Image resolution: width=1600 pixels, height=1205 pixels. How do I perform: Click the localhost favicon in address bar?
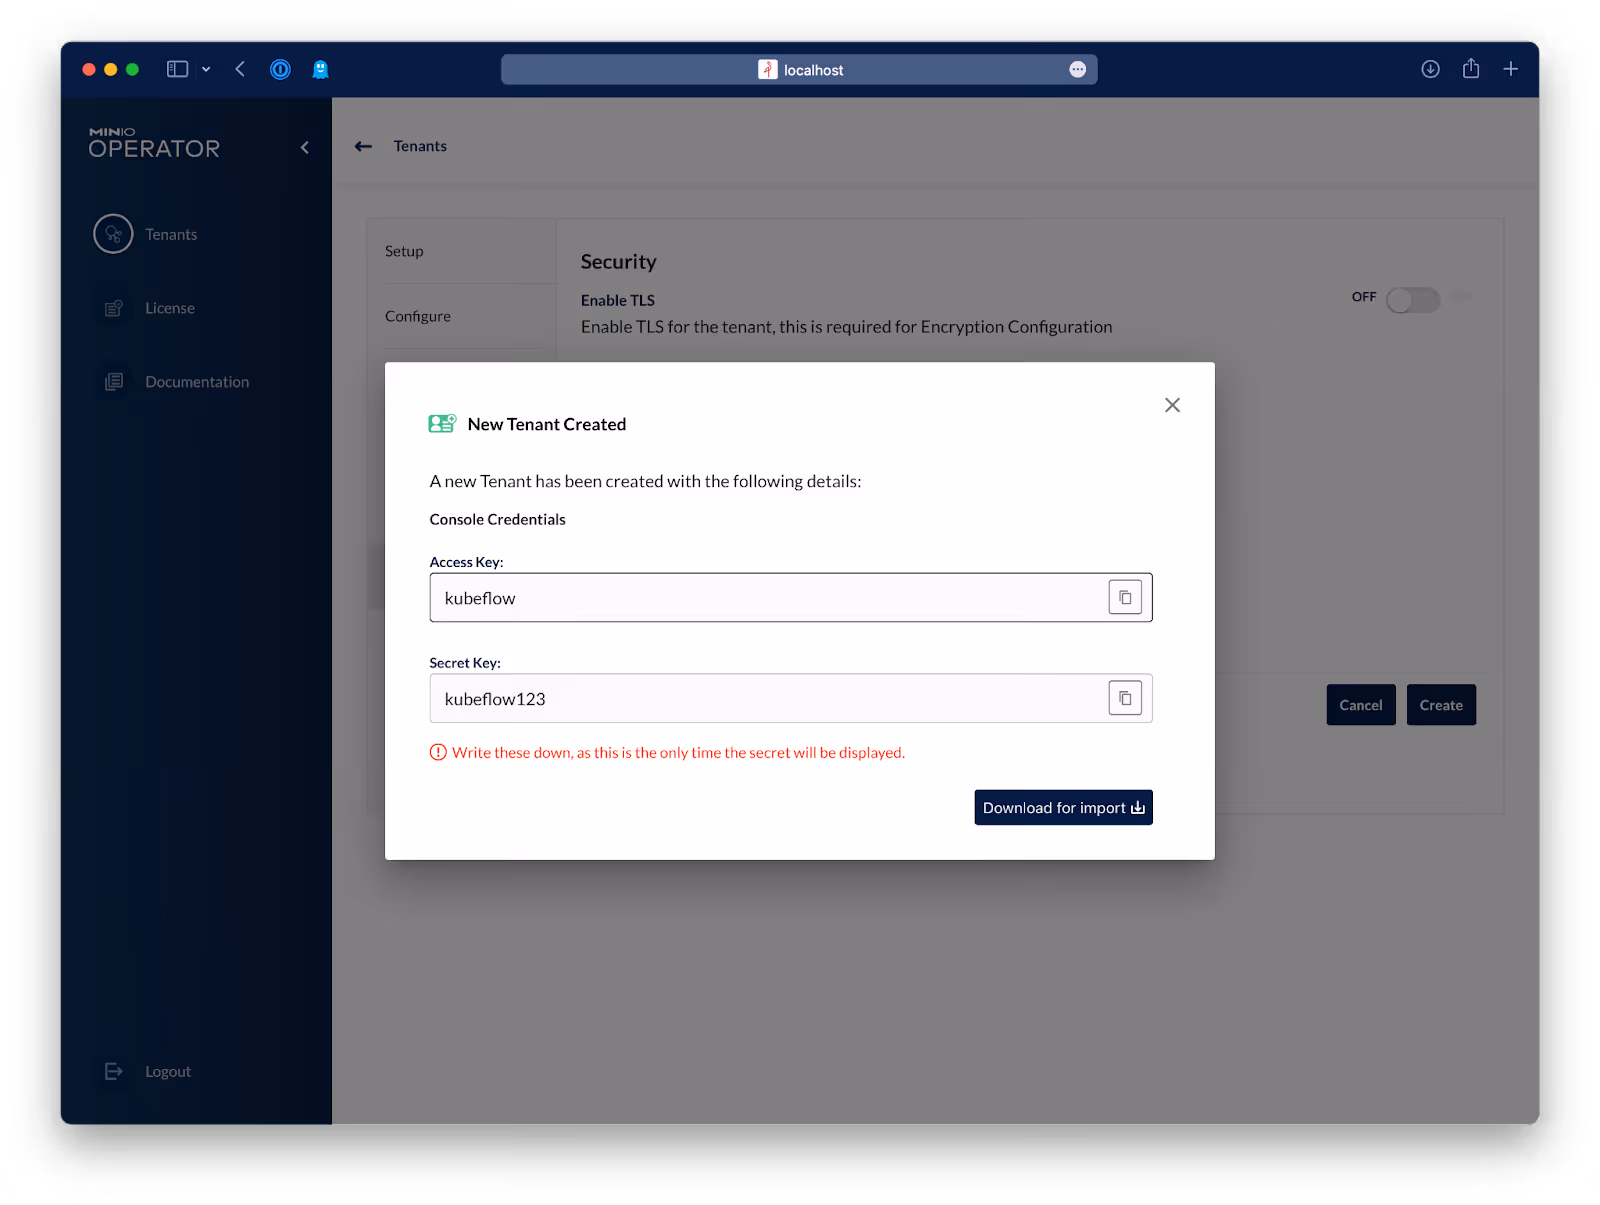(x=767, y=69)
